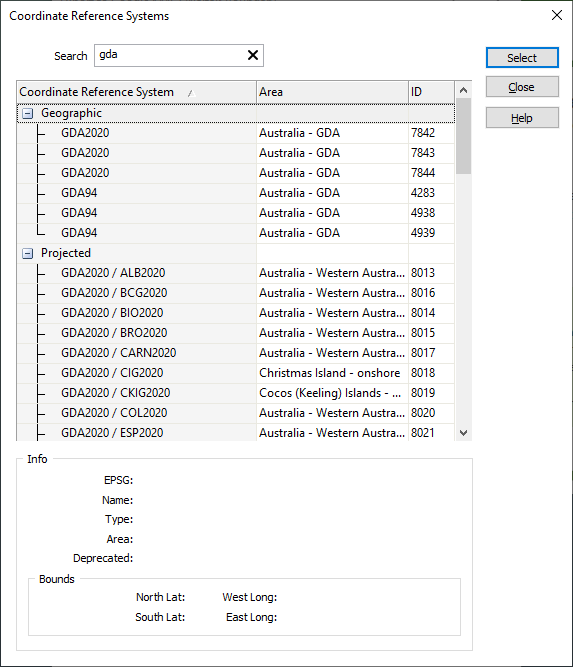Sort by Coordinate Reference System column header
The height and width of the screenshot is (667, 573).
coord(137,92)
